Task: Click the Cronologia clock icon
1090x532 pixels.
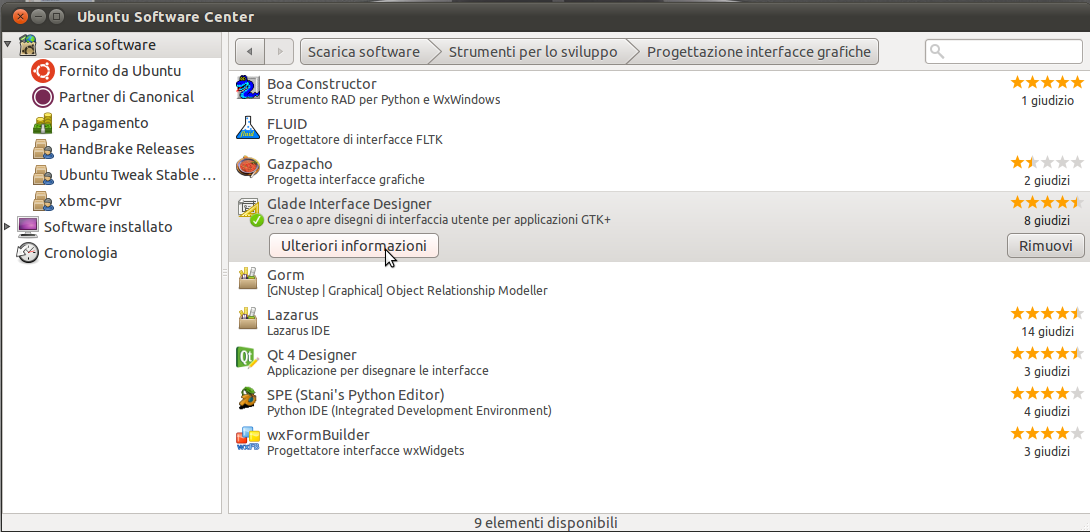Action: pyautogui.click(x=27, y=253)
